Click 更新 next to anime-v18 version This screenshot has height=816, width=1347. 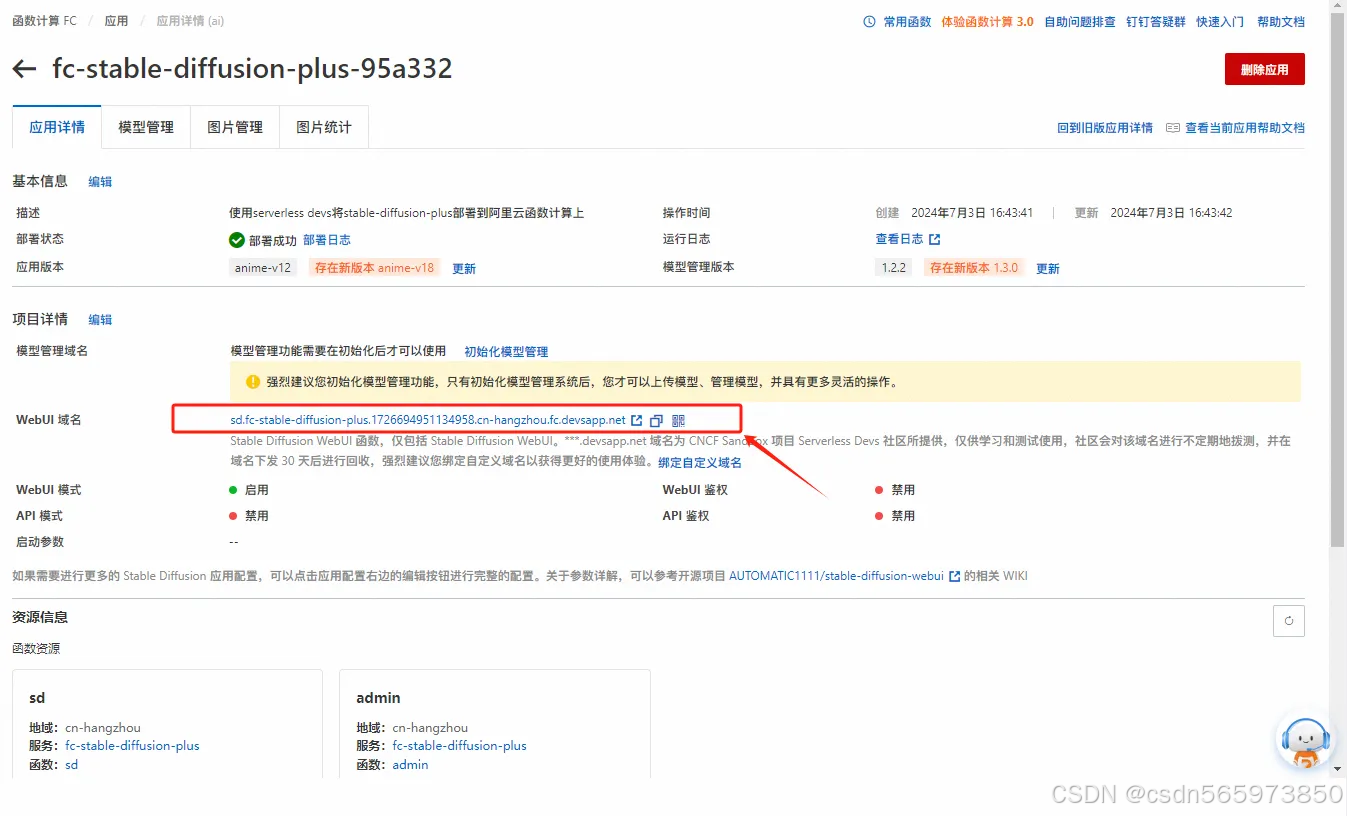click(x=464, y=269)
